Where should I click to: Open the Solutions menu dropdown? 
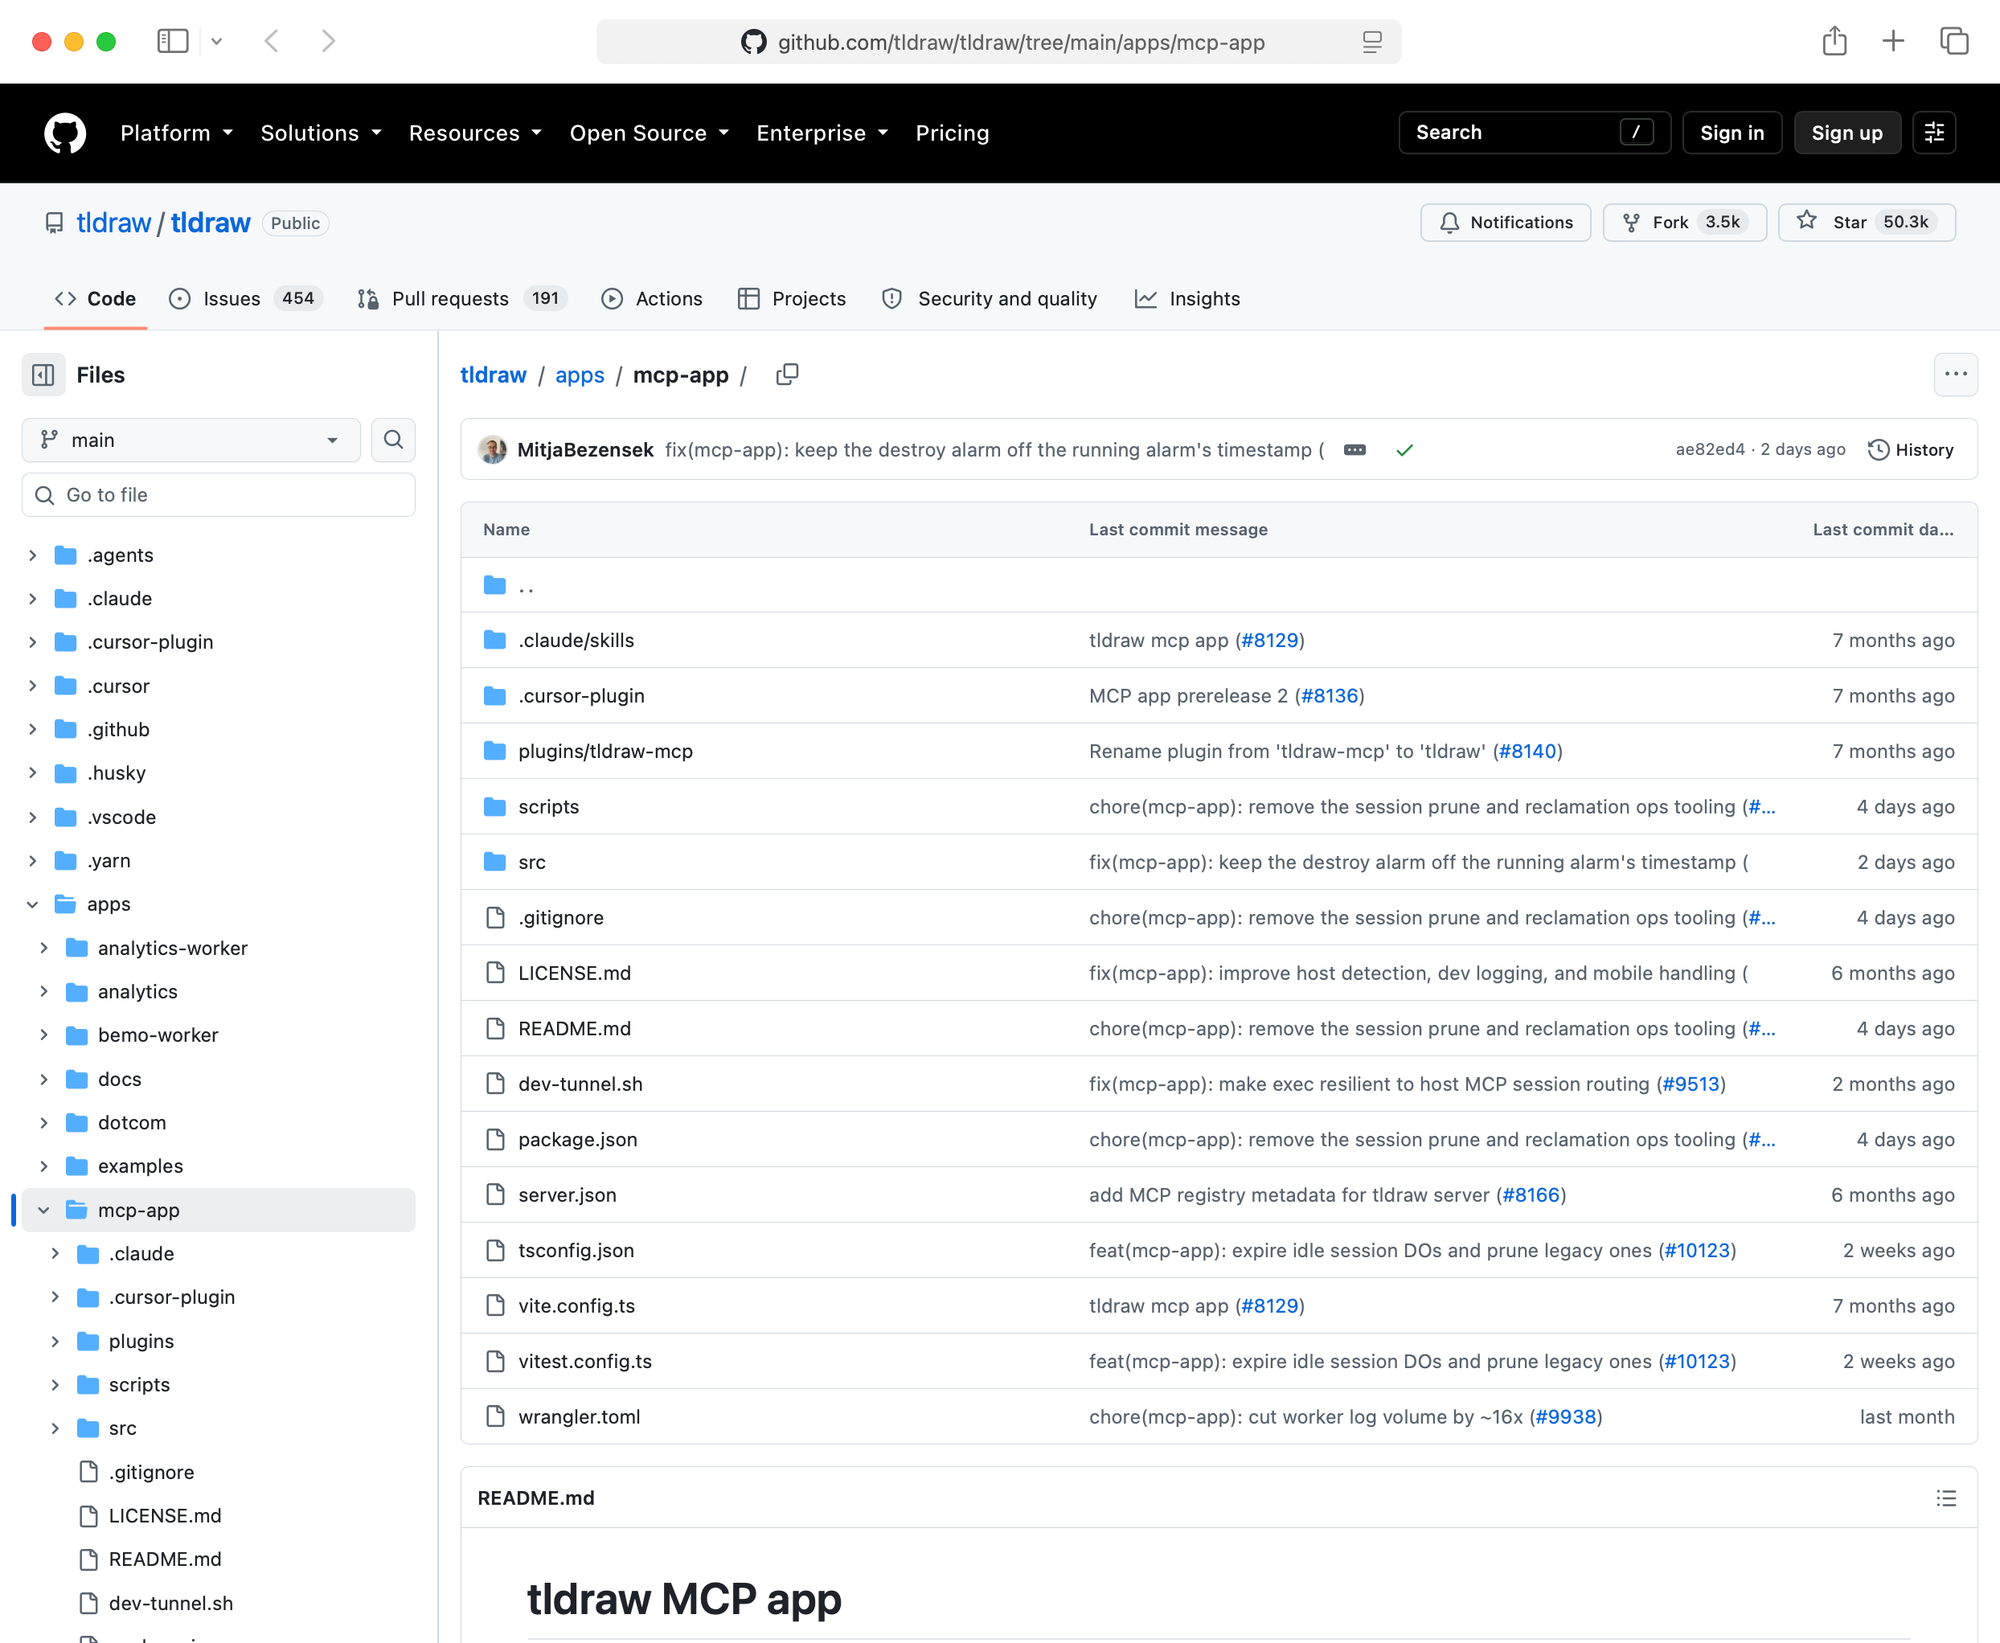click(x=321, y=133)
